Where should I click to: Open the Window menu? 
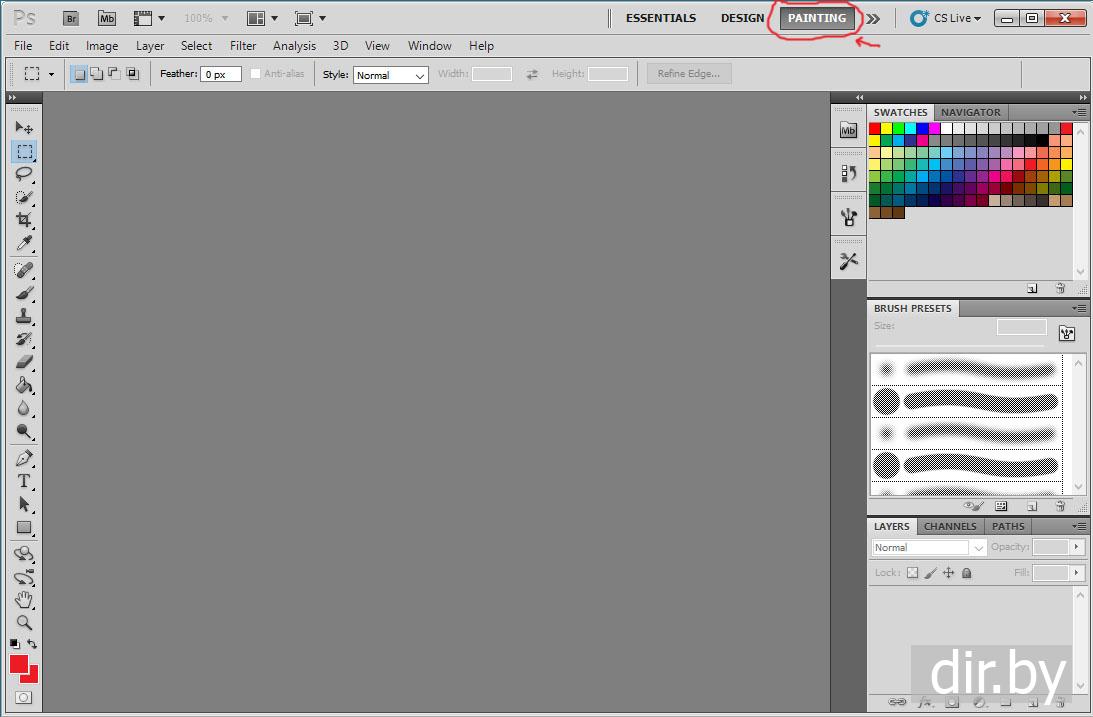point(429,46)
